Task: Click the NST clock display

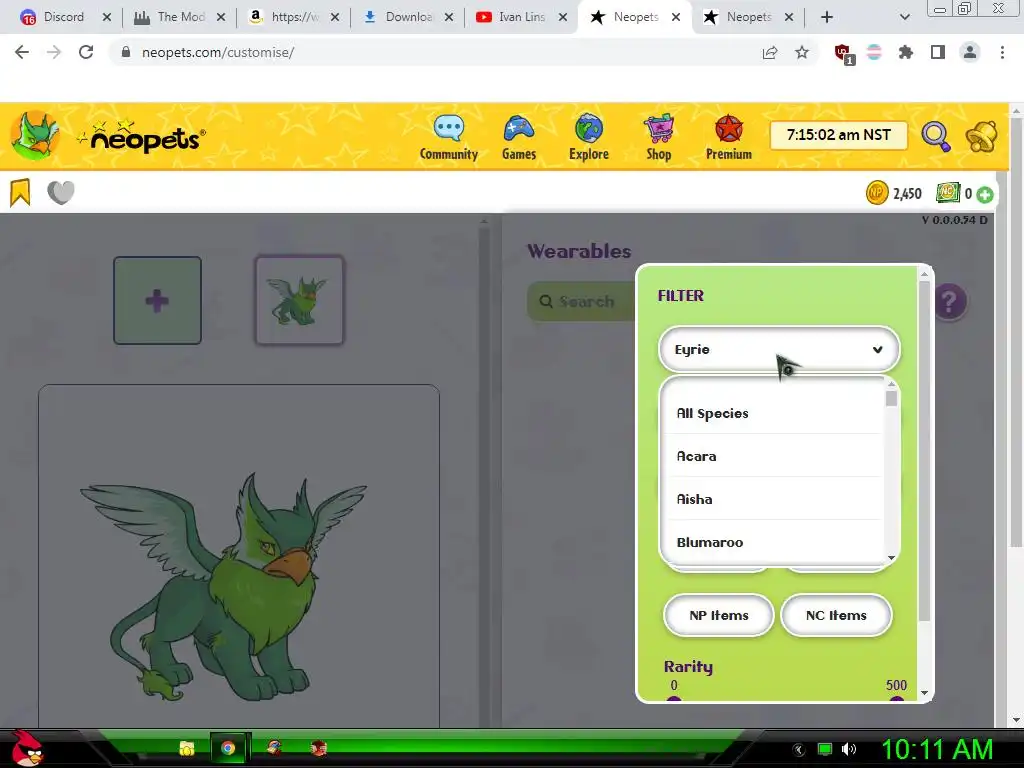Action: click(x=839, y=135)
